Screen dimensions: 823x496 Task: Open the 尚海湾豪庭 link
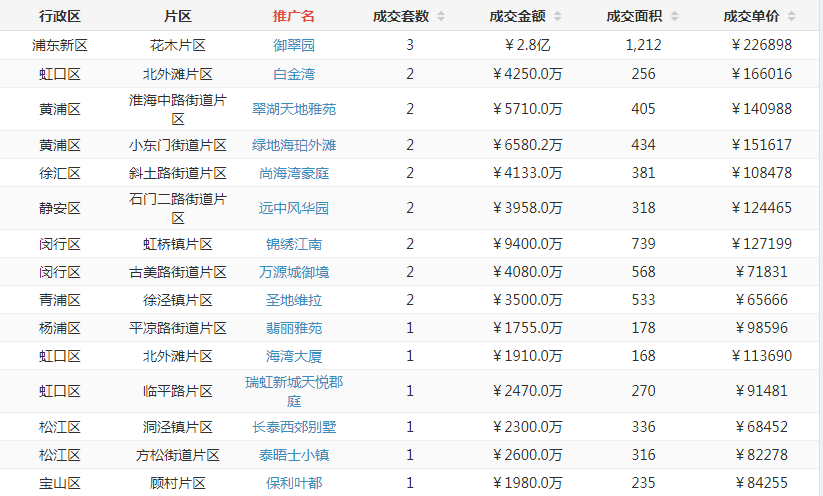click(293, 173)
